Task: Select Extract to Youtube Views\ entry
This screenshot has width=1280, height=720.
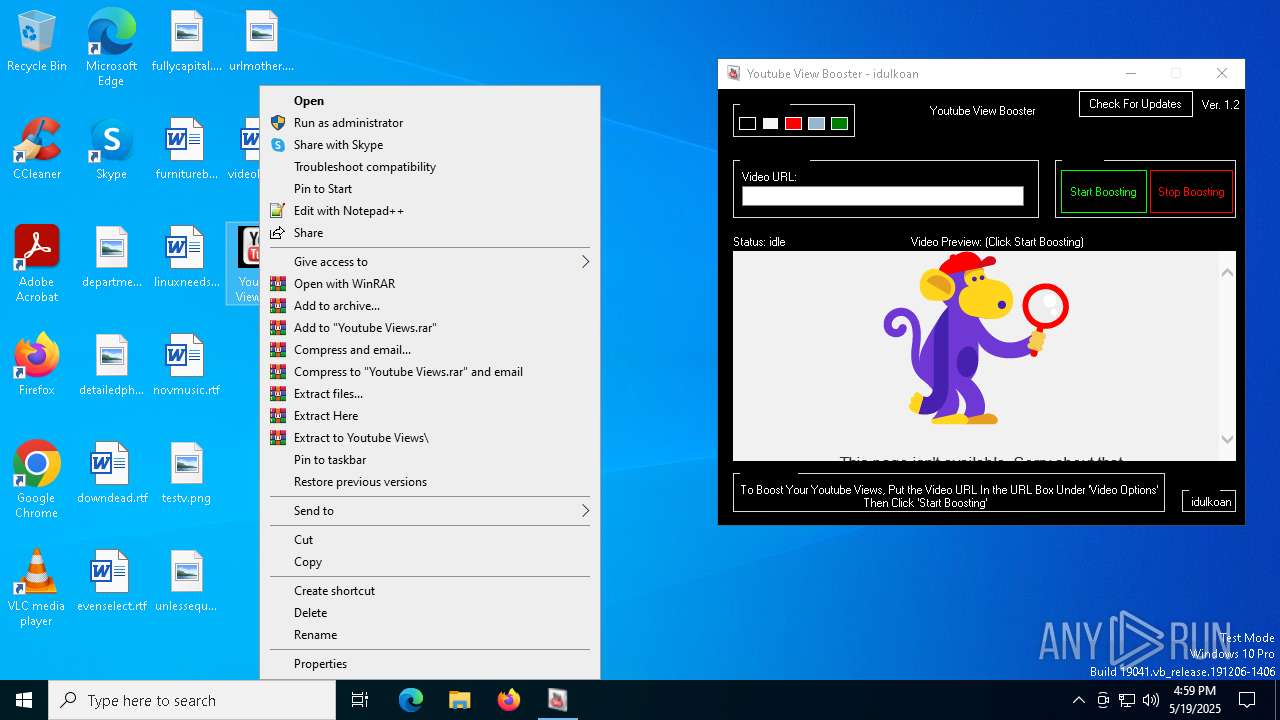Action: (430, 438)
